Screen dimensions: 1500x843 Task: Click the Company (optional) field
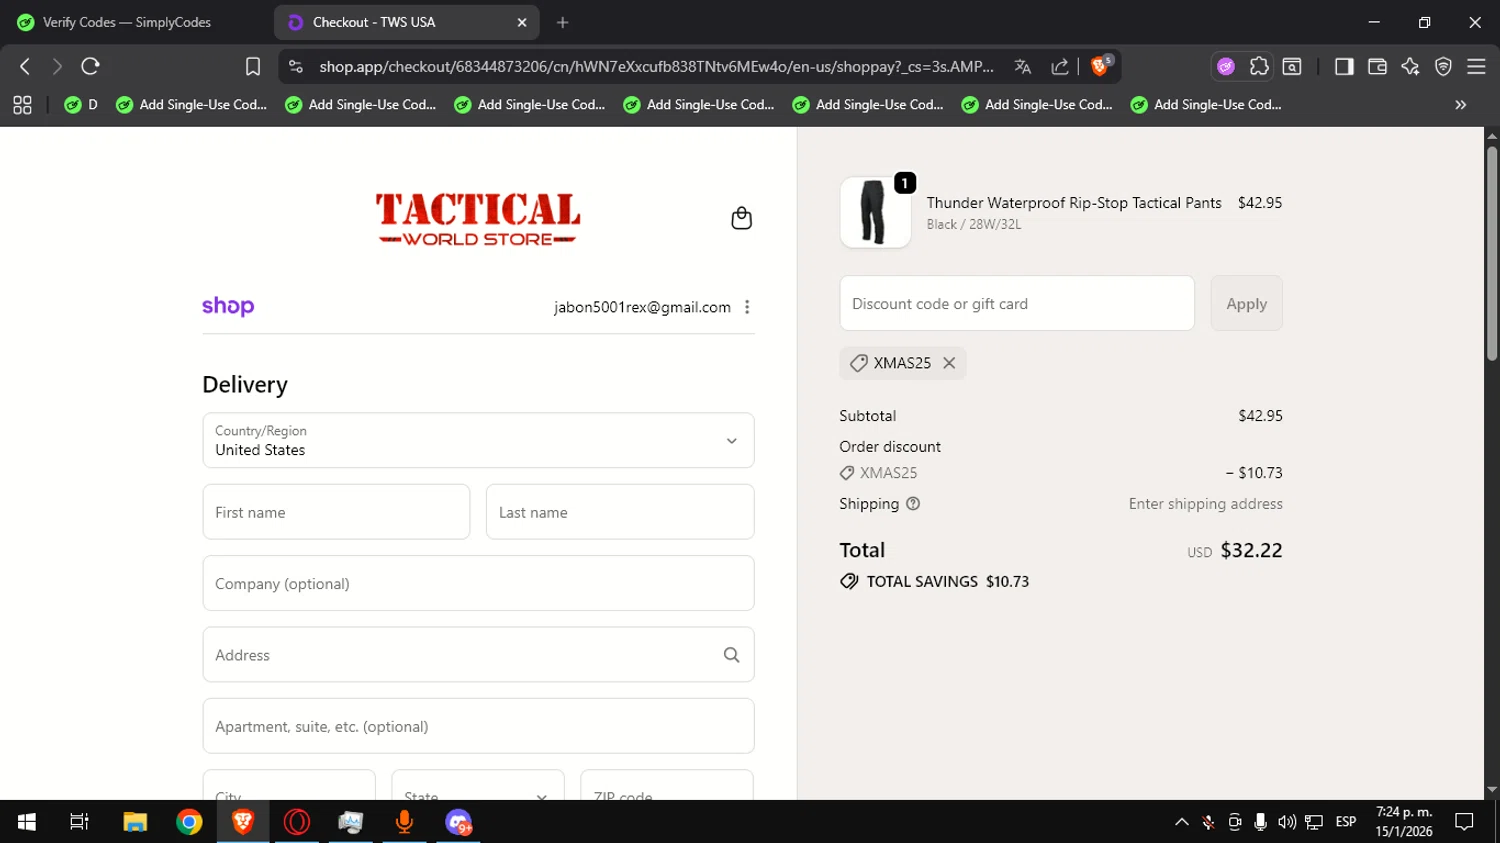(478, 583)
